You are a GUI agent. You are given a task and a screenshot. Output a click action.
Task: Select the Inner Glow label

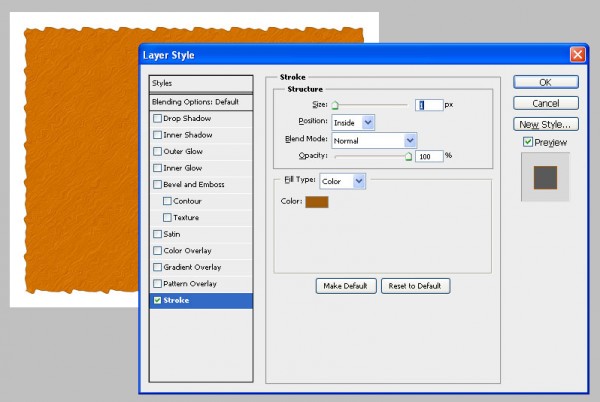pos(183,168)
